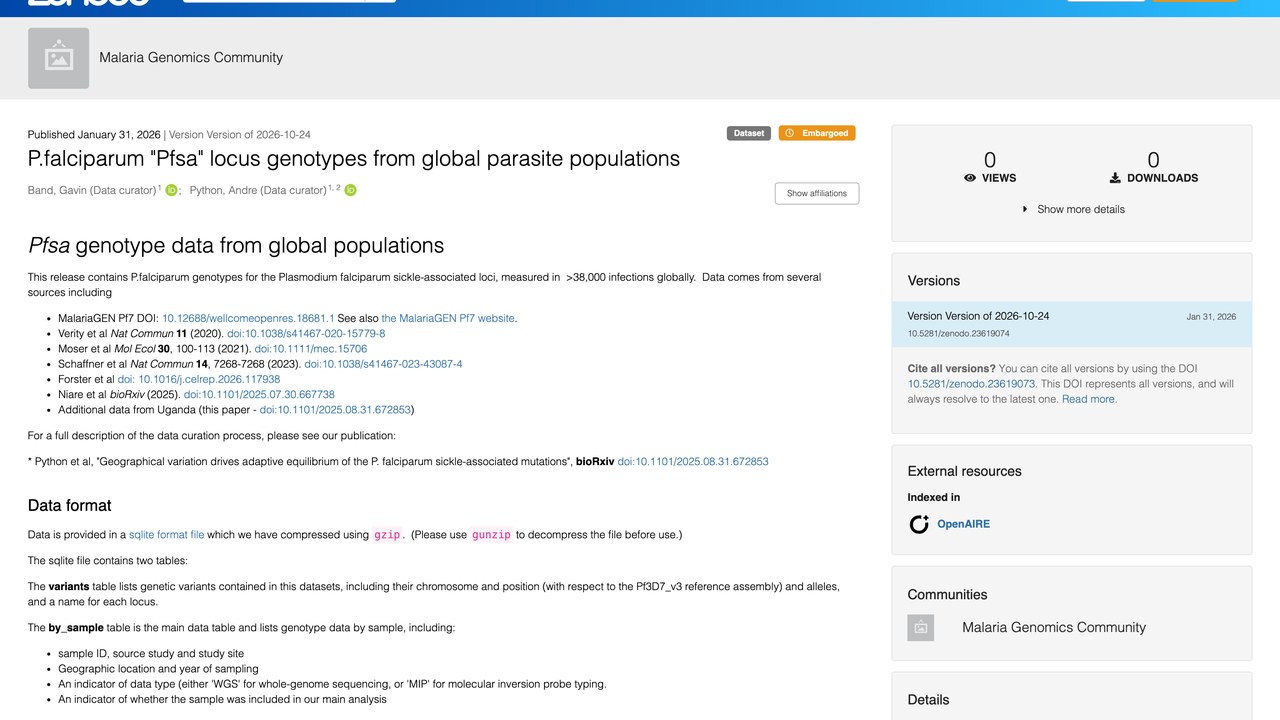Open the Verity et al DOI link
This screenshot has width=1280, height=720.
(x=306, y=334)
